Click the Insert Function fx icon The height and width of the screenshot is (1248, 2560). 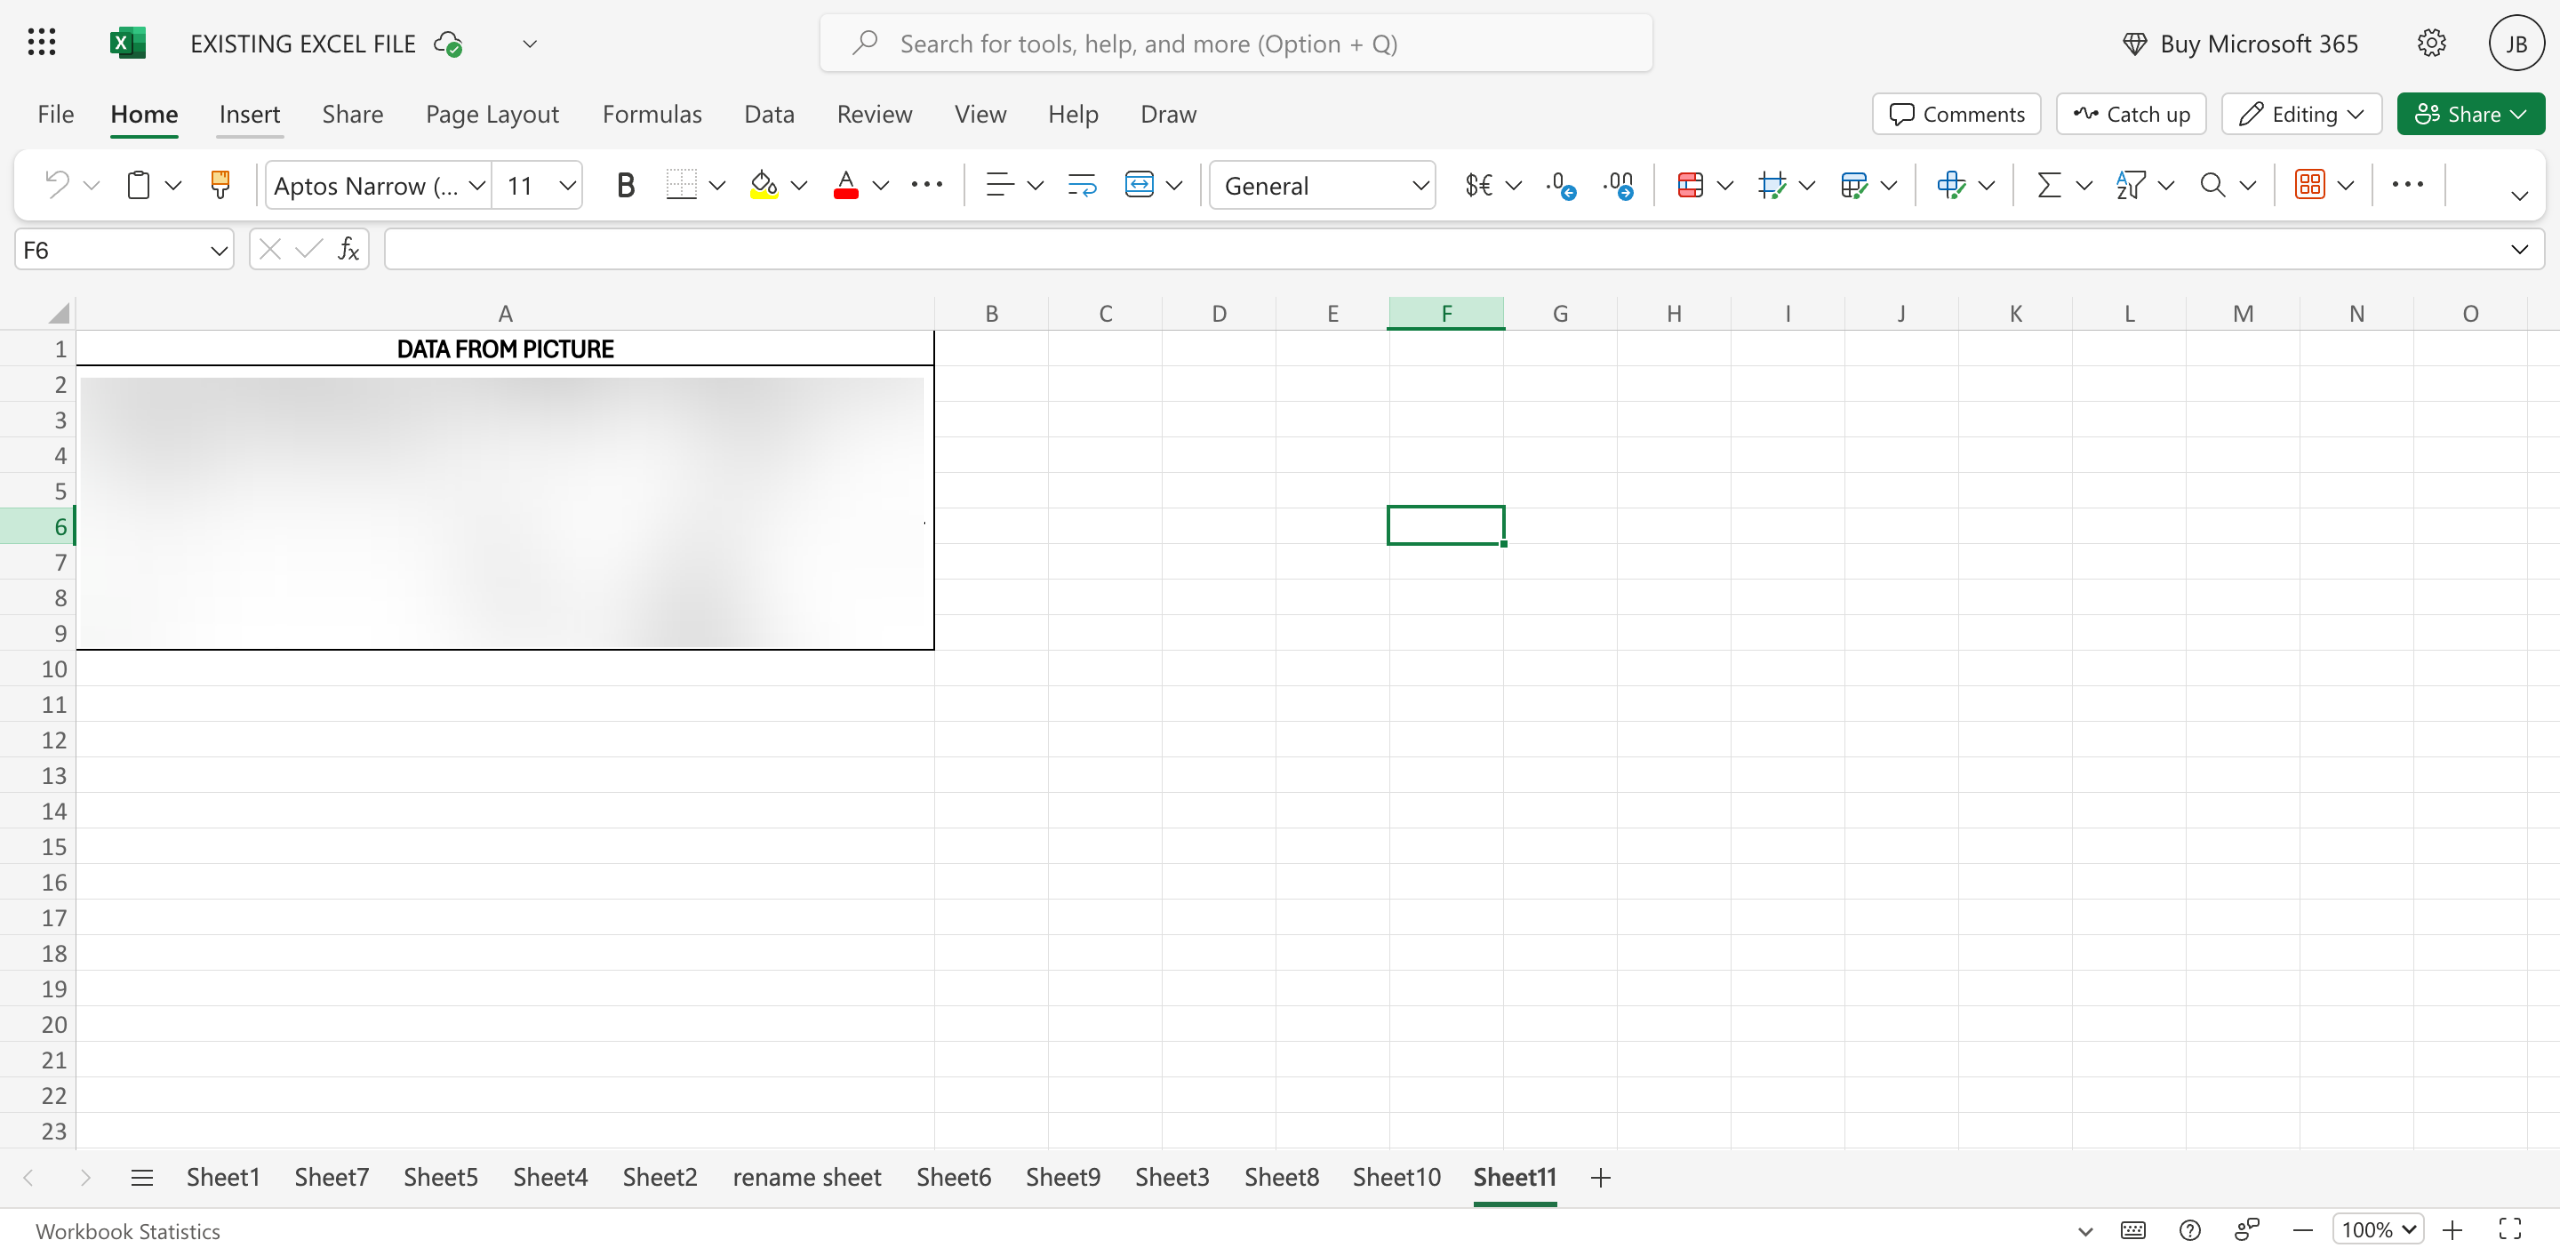[348, 250]
